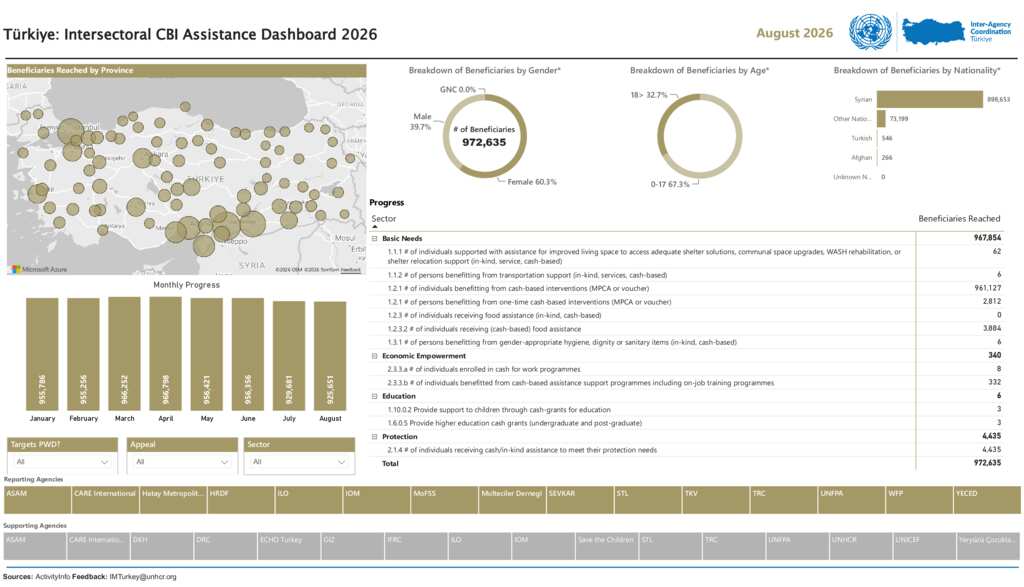
Task: Select the UNFPA reporting agency tile
Action: click(x=851, y=500)
